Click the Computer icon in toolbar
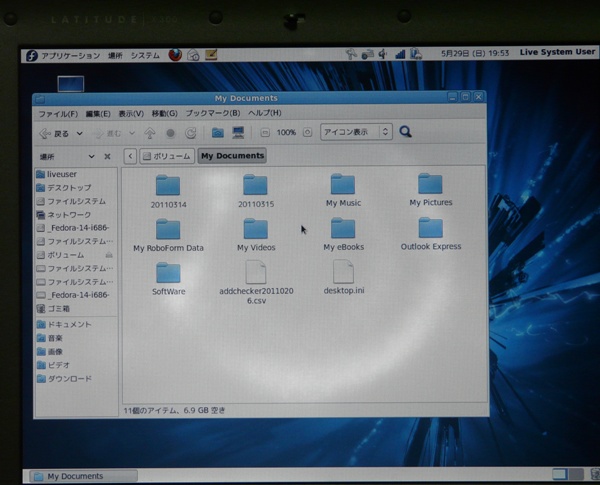Image resolution: width=600 pixels, height=485 pixels. [x=238, y=132]
